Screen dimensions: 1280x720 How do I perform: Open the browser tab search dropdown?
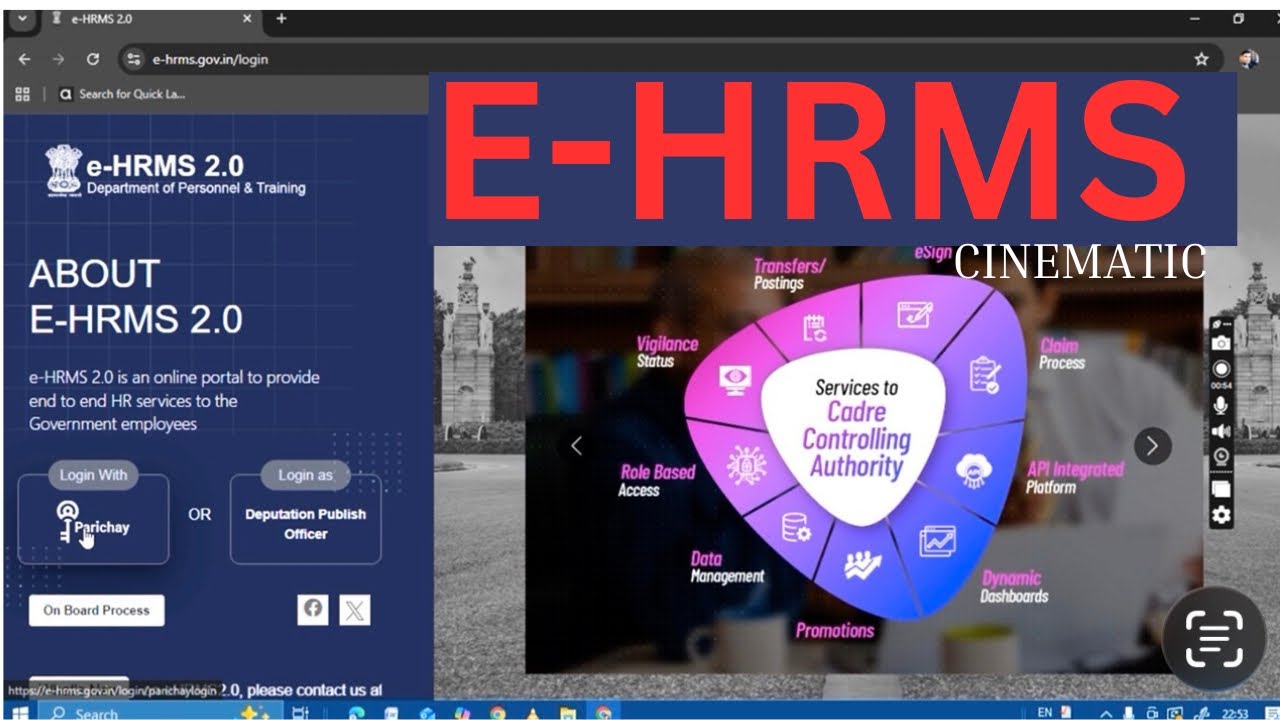22,19
